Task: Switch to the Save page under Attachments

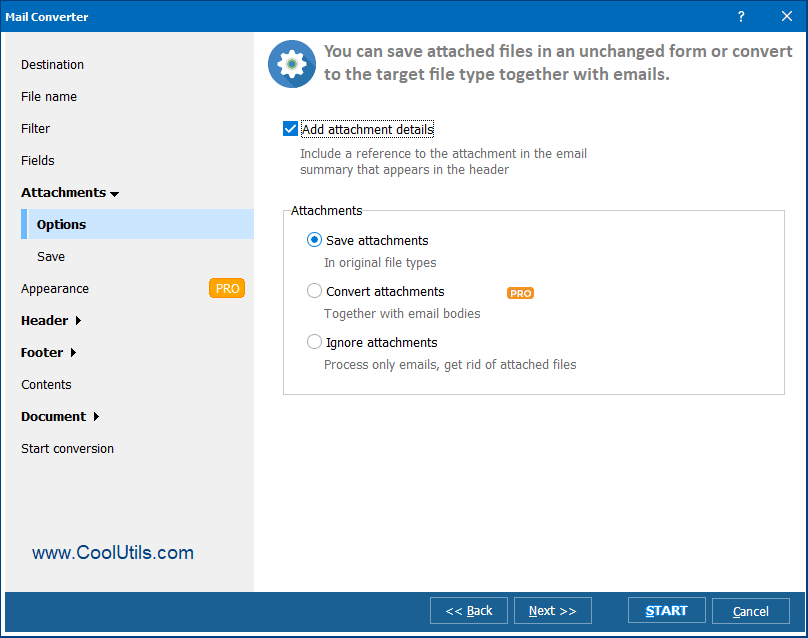Action: pyautogui.click(x=50, y=256)
